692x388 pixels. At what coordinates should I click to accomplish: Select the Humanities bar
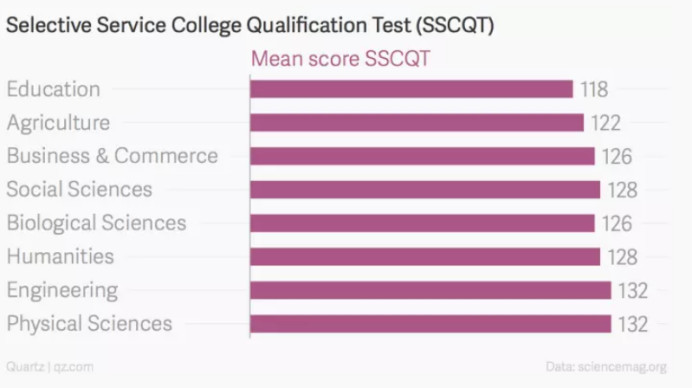[x=425, y=257]
